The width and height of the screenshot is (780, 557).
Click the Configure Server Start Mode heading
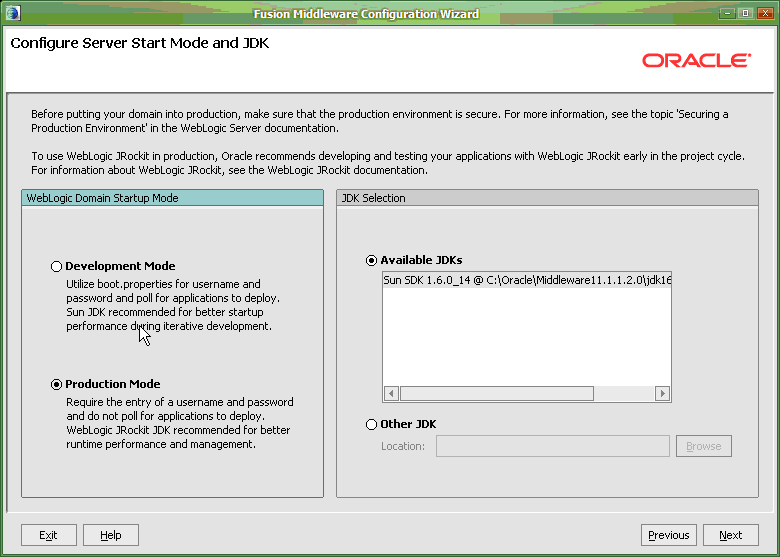[x=140, y=43]
